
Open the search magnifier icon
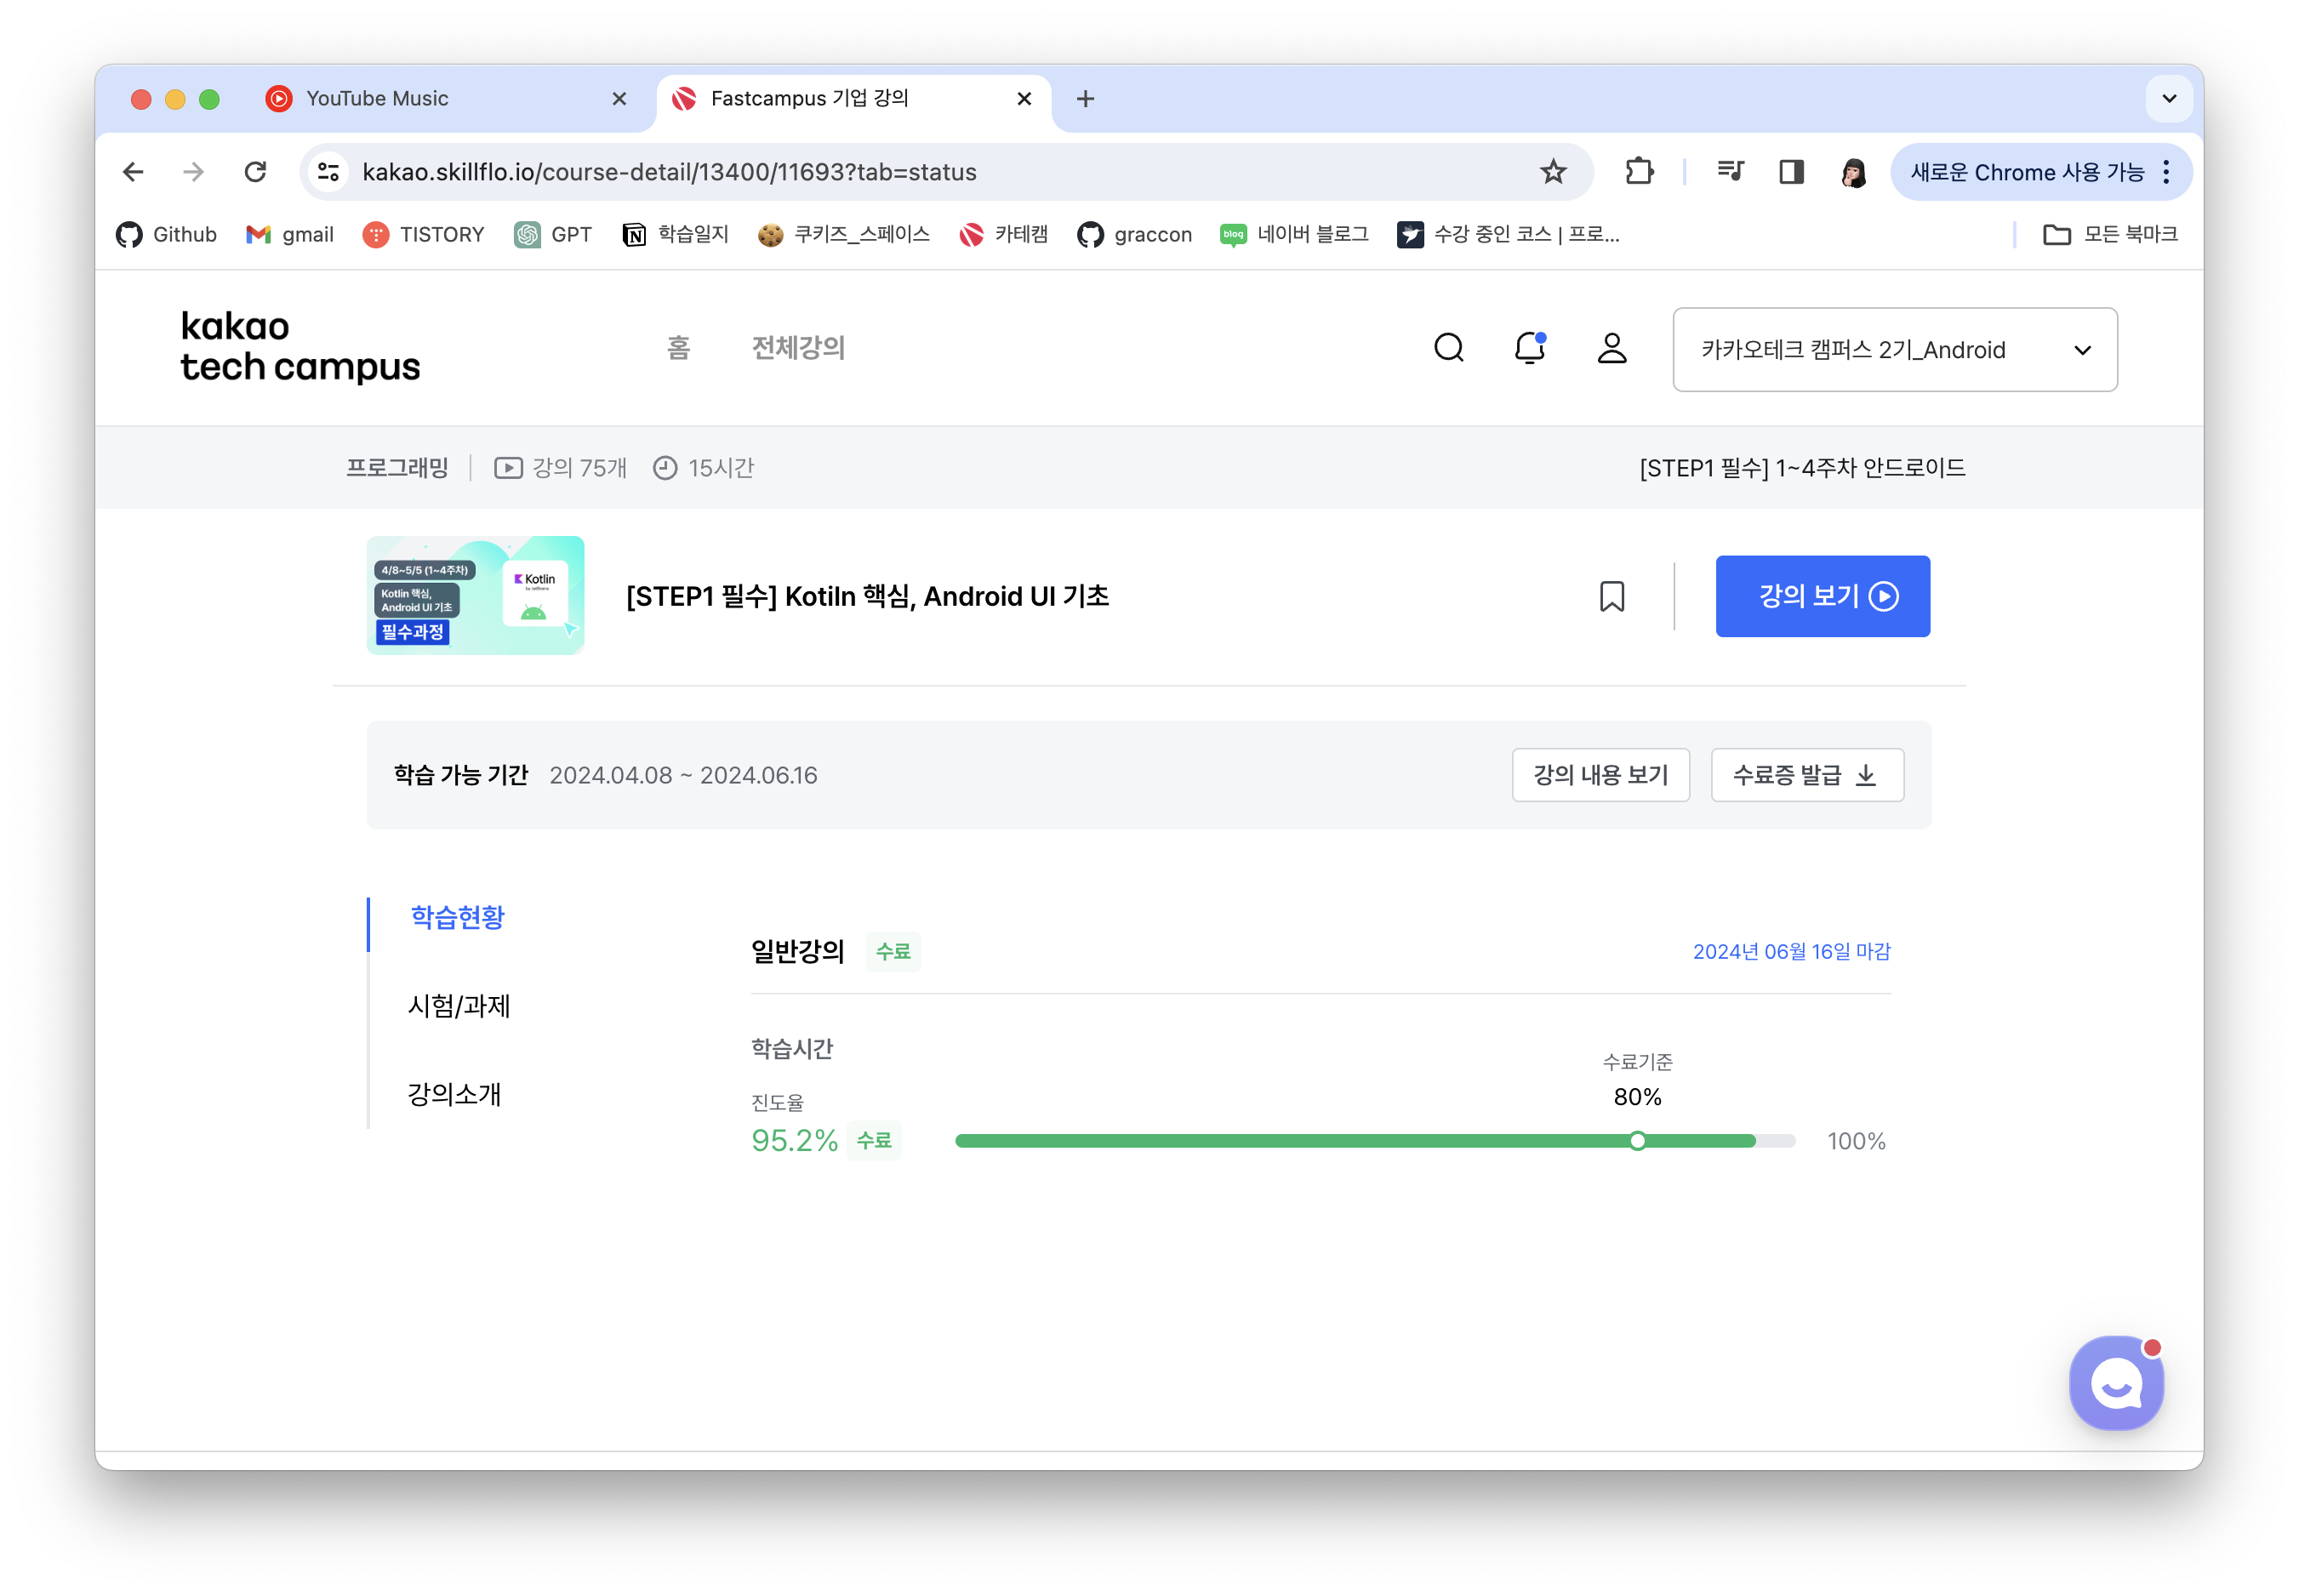point(1448,348)
